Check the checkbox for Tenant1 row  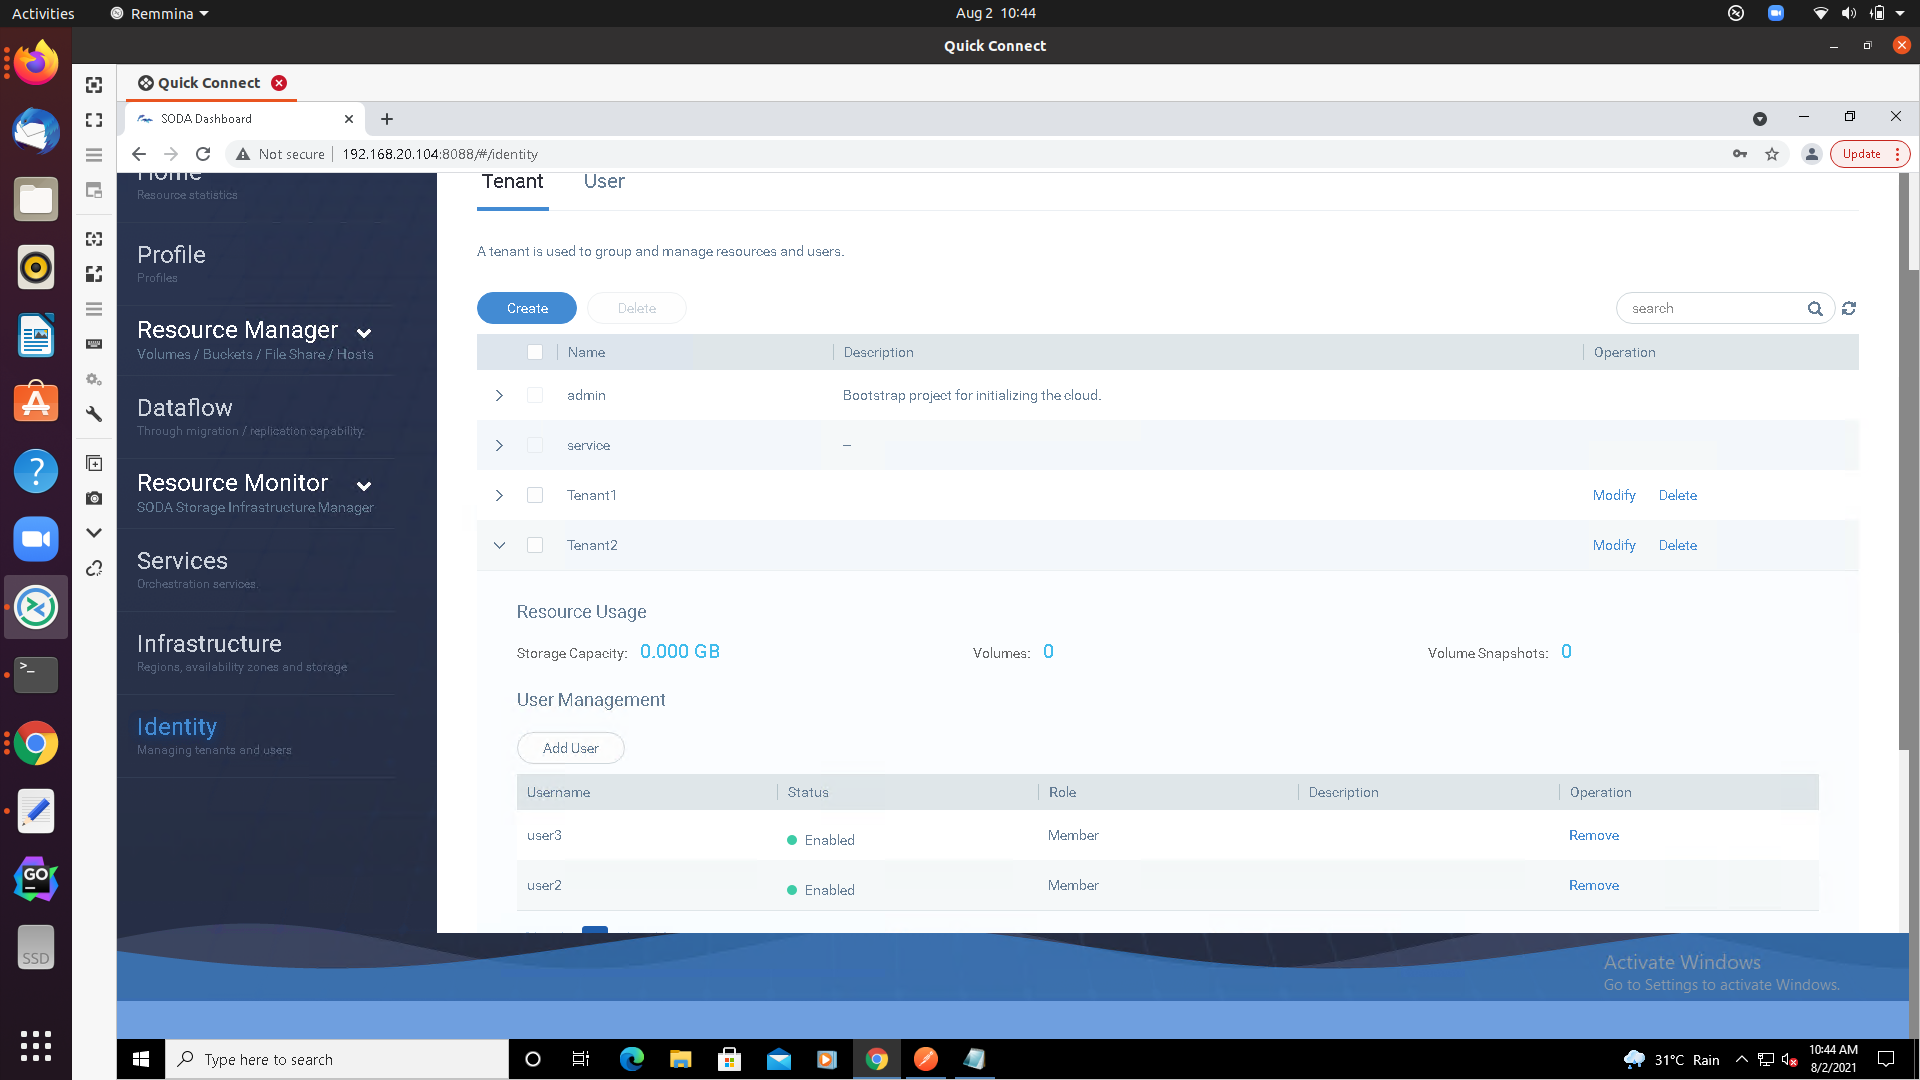point(535,495)
